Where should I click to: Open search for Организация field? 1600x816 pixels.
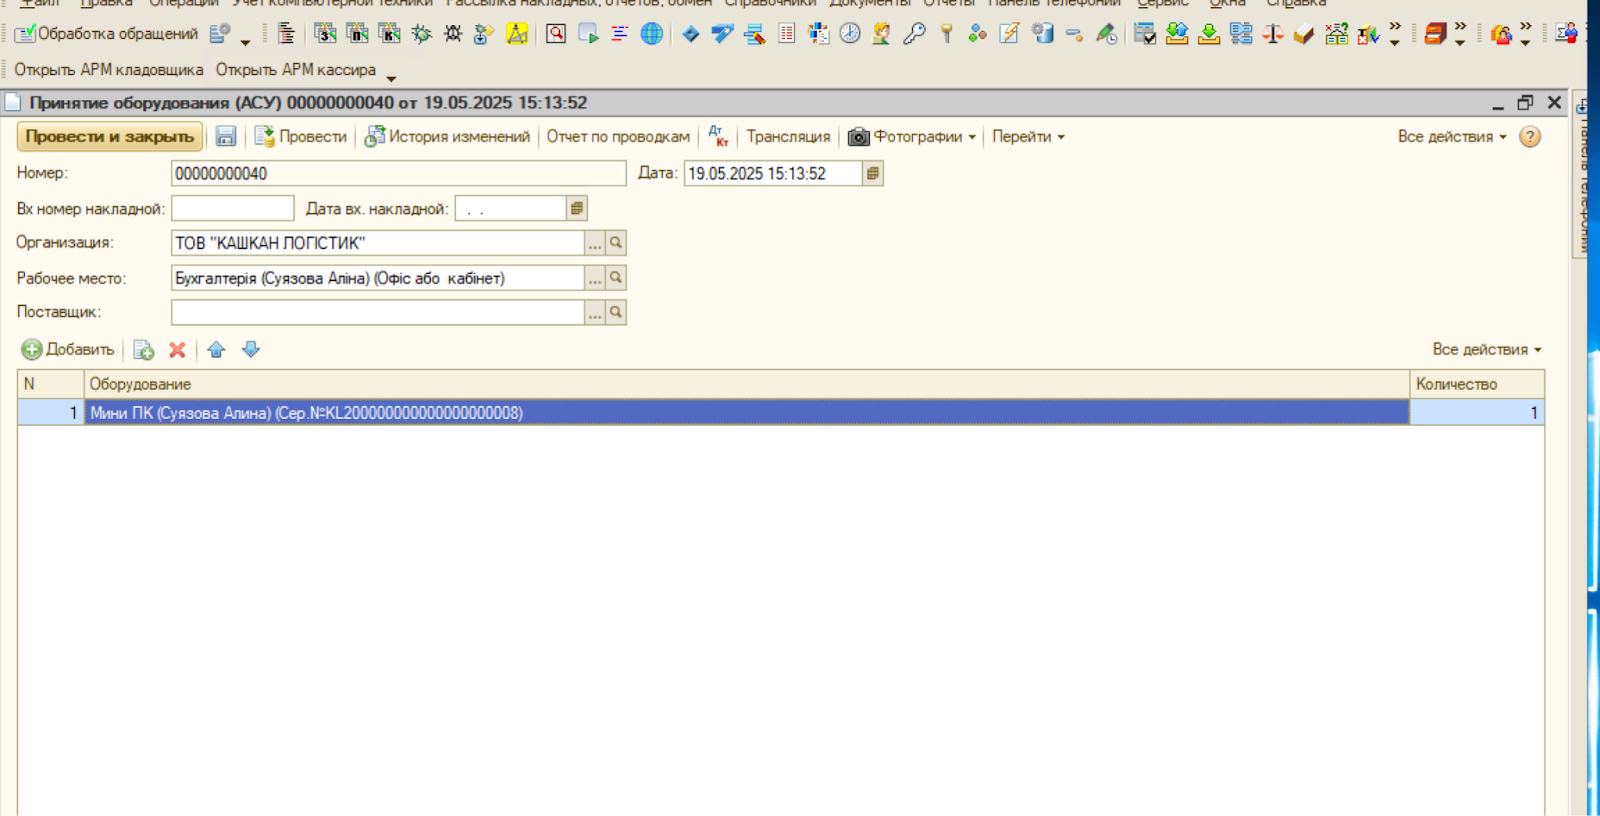click(616, 243)
